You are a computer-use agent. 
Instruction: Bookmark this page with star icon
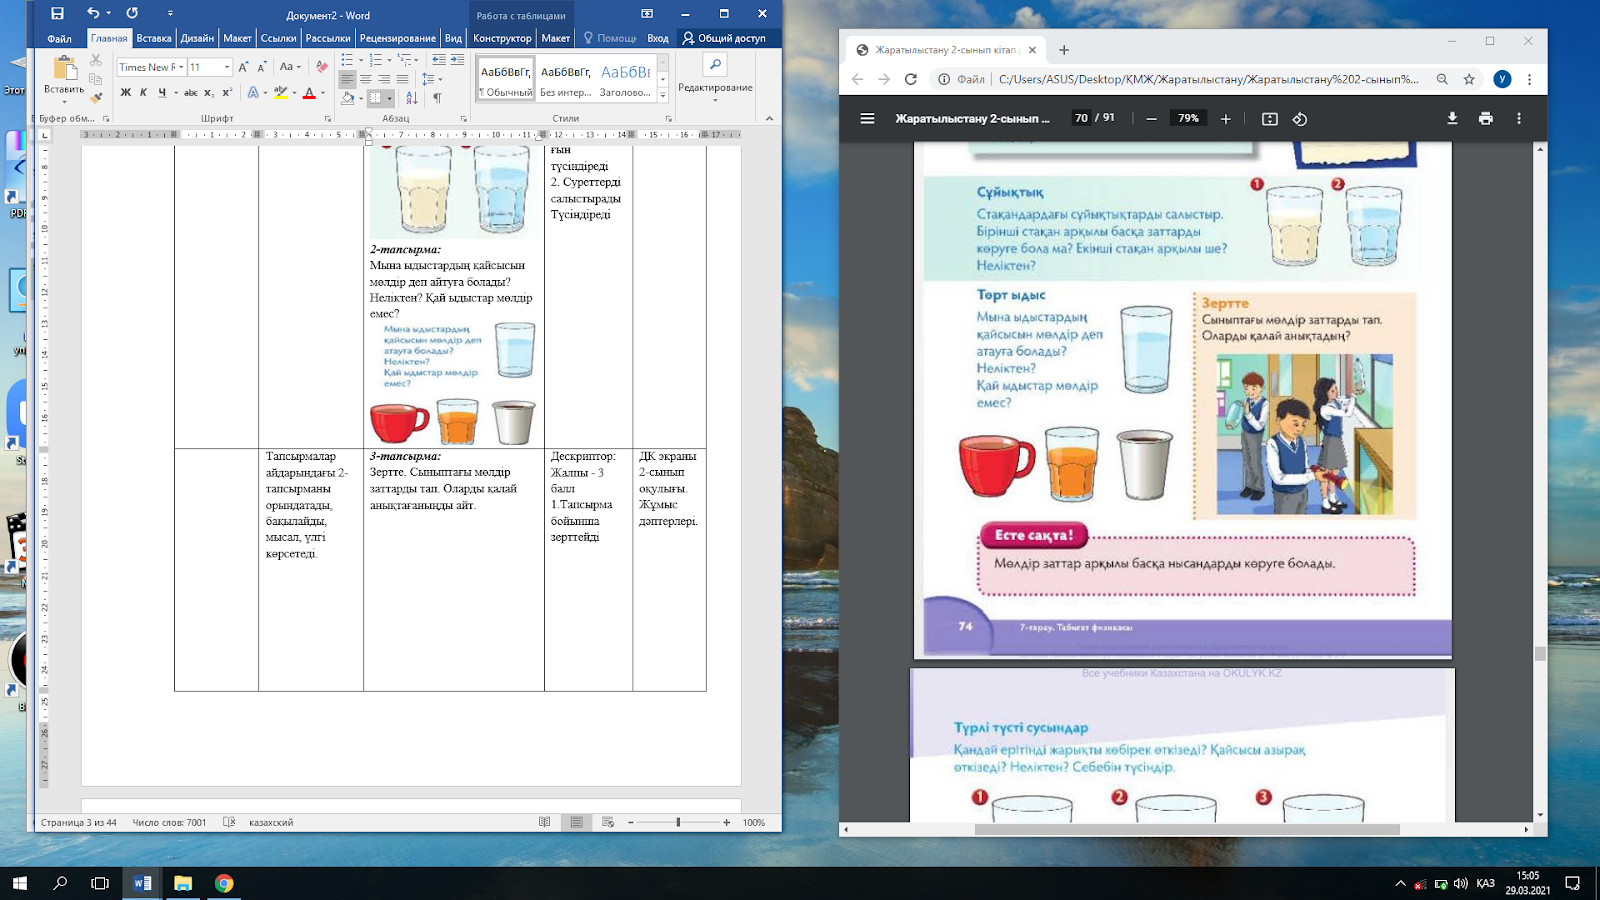(1469, 79)
